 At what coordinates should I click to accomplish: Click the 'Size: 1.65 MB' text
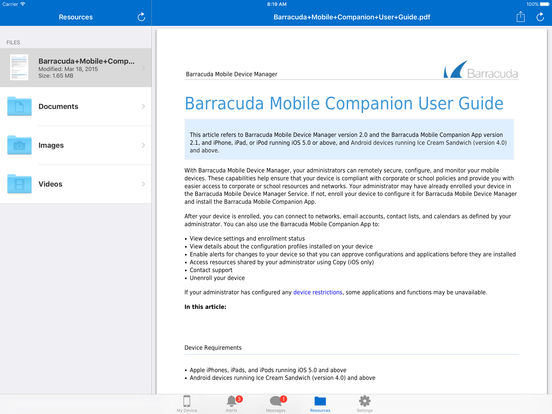56,76
